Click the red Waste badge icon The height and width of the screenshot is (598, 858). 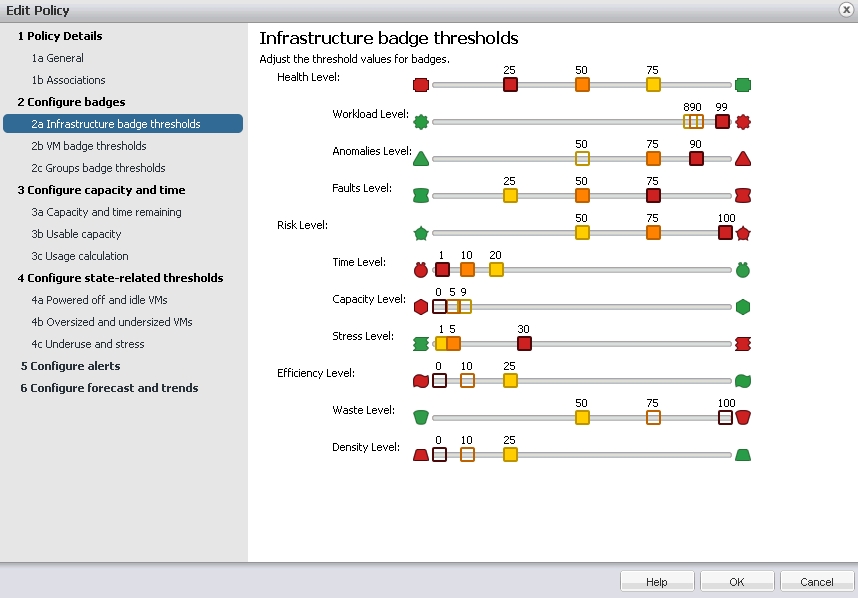tap(743, 417)
